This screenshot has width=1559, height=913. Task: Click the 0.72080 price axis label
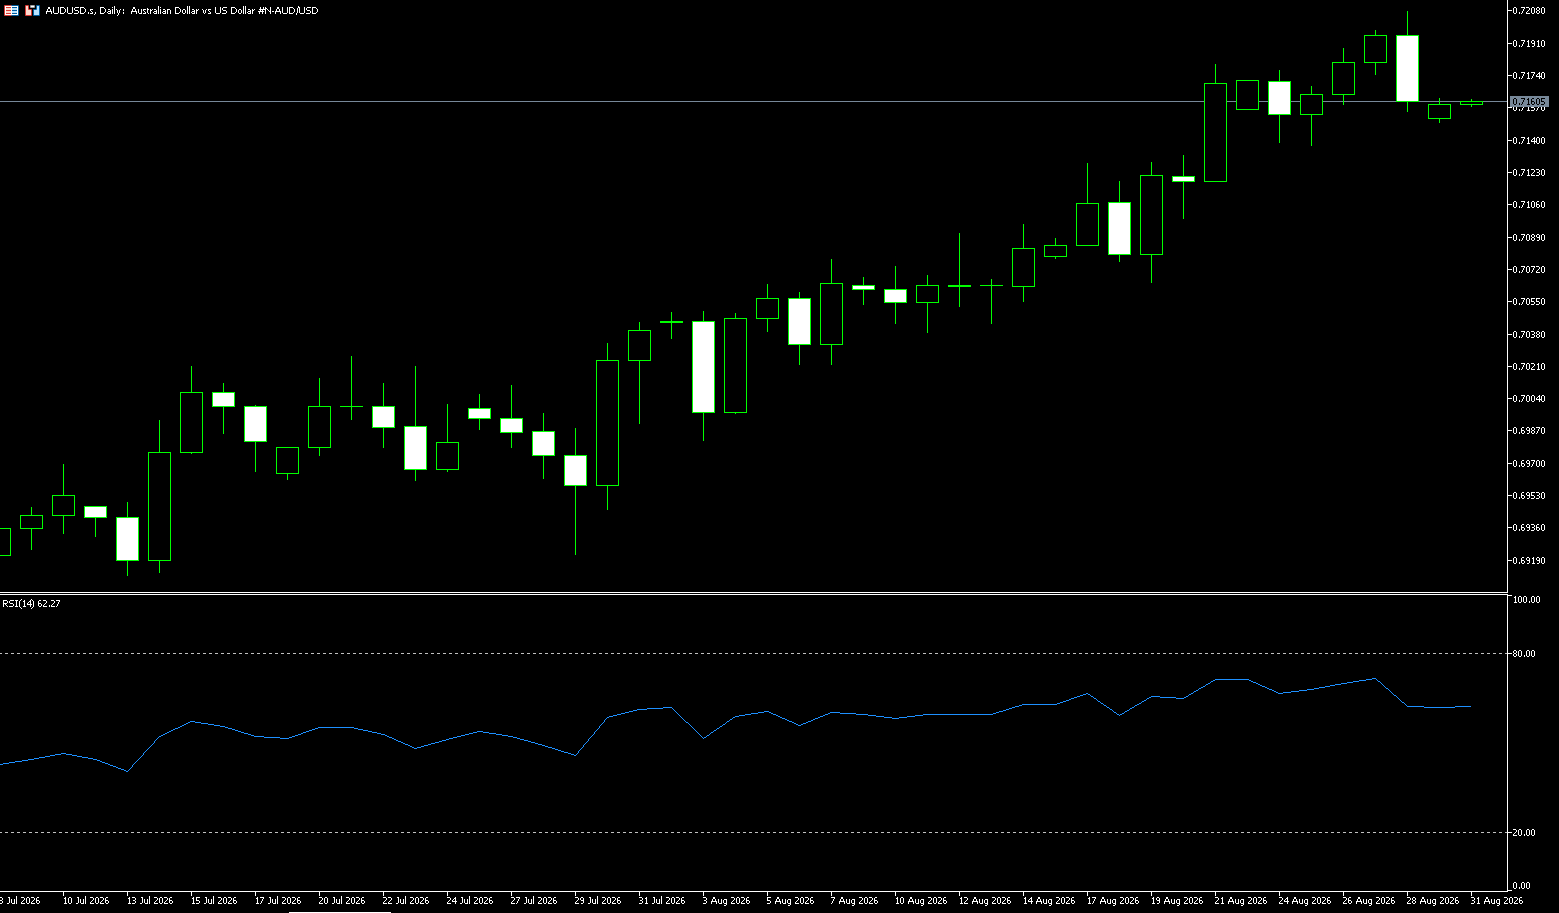(x=1531, y=11)
